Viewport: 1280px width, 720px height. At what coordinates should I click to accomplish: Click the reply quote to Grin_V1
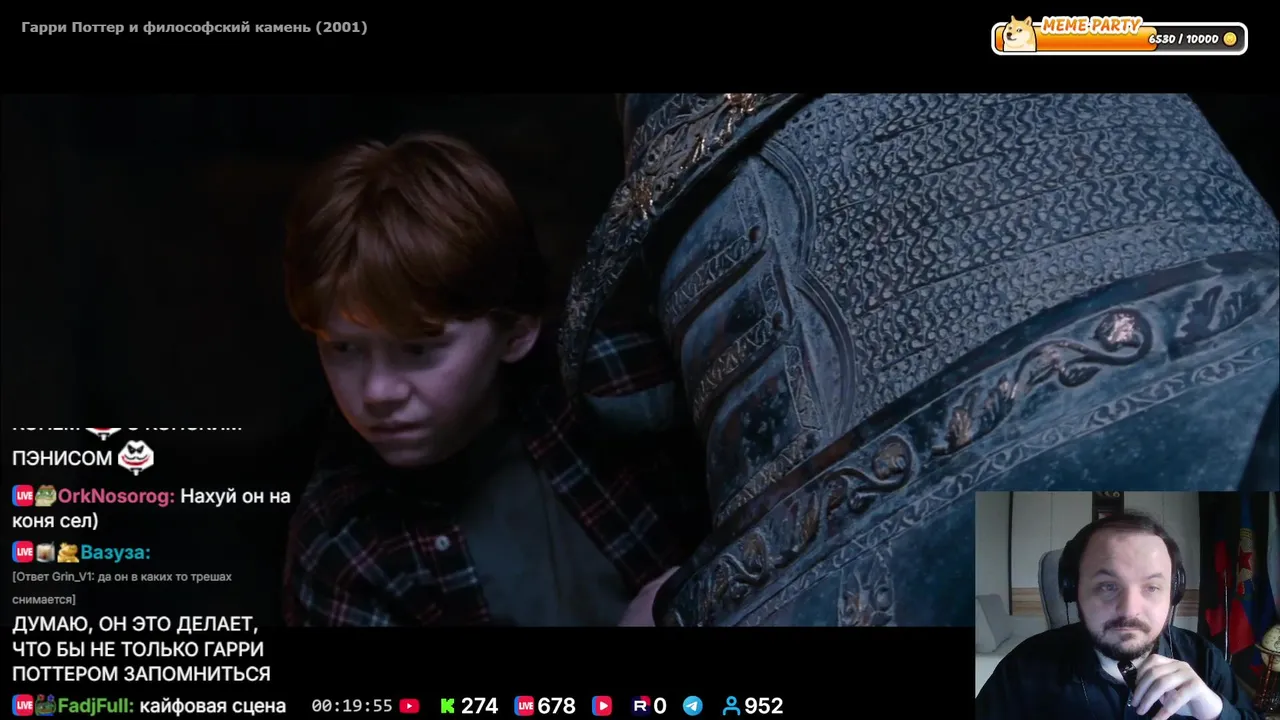[122, 588]
